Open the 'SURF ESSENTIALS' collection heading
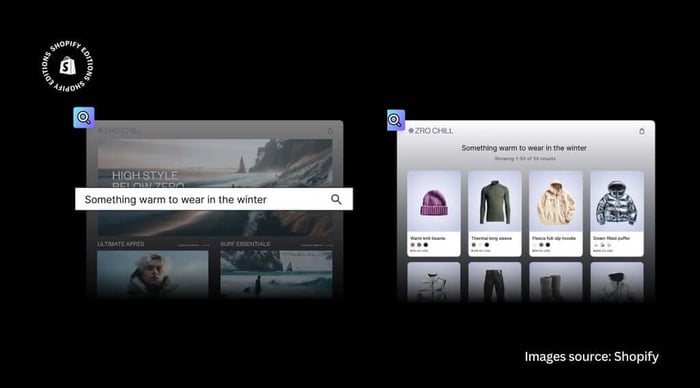The image size is (700, 388). (245, 244)
